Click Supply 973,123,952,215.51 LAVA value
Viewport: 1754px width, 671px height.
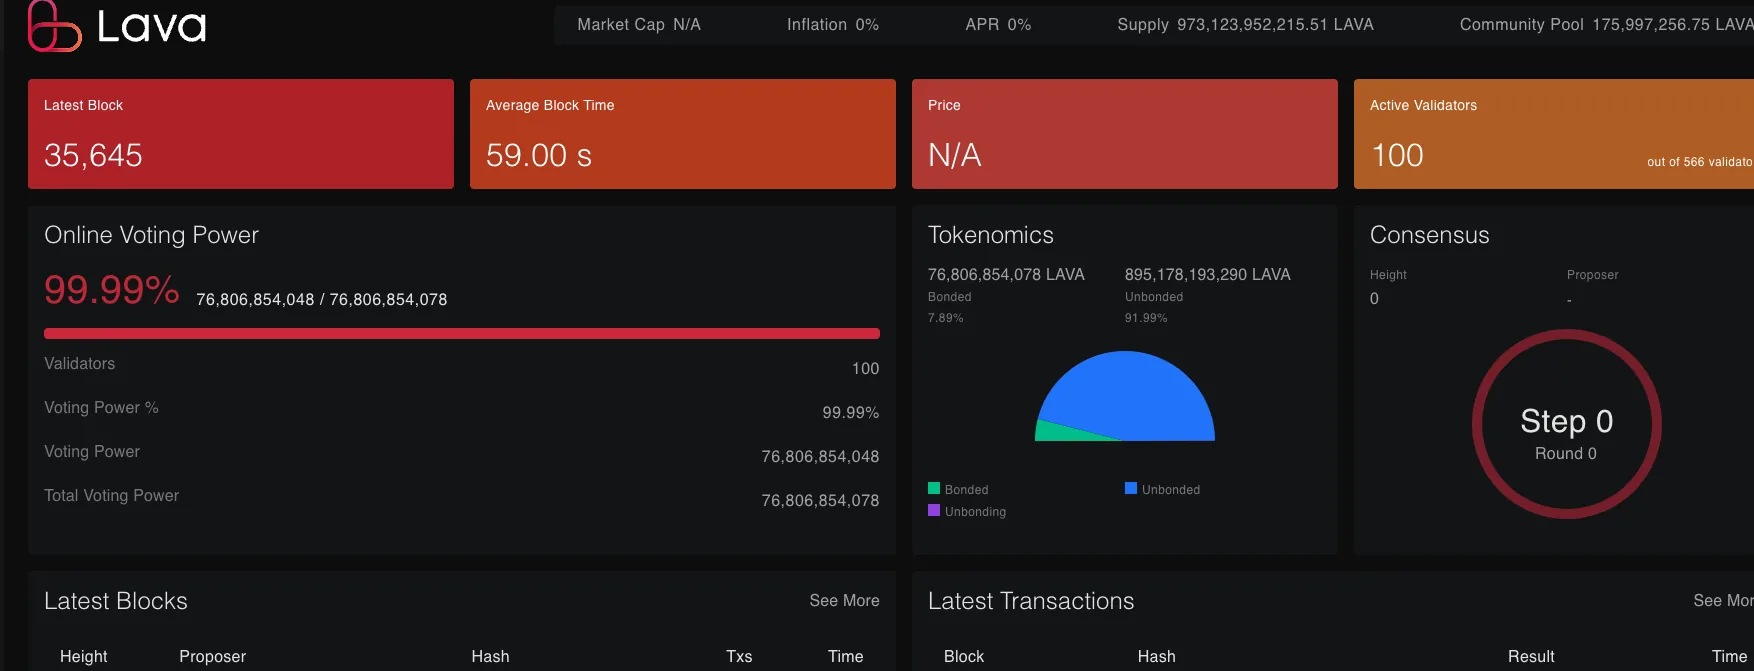pos(1275,24)
